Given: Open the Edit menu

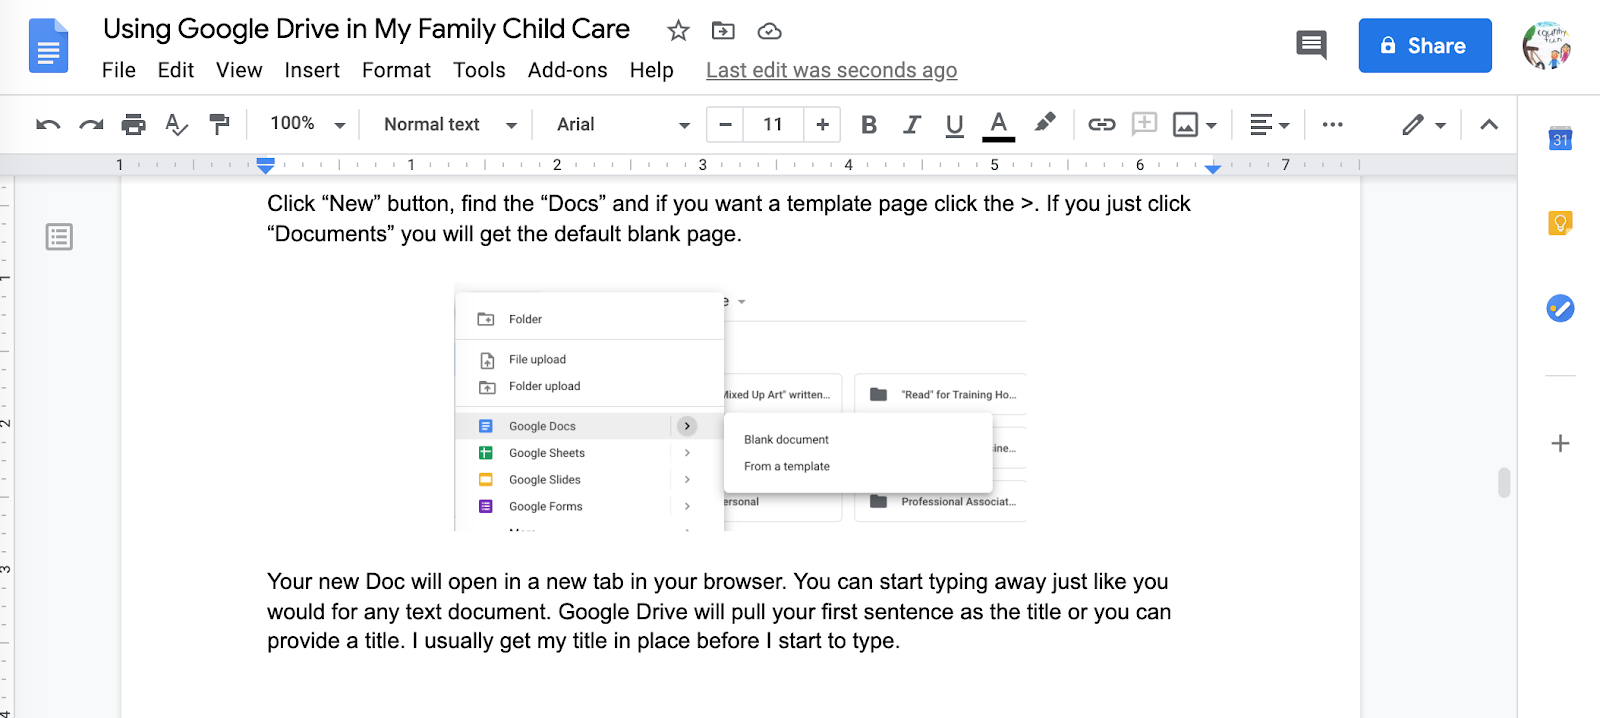Looking at the screenshot, I should coord(176,70).
